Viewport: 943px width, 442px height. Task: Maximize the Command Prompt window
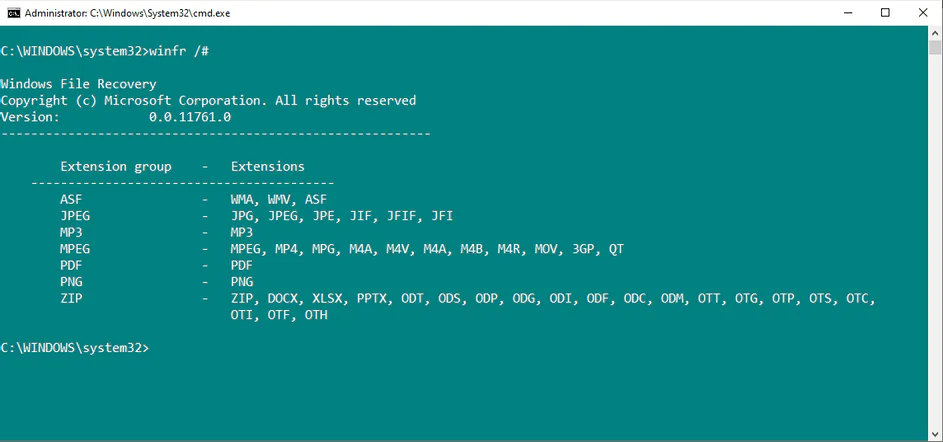(x=885, y=13)
